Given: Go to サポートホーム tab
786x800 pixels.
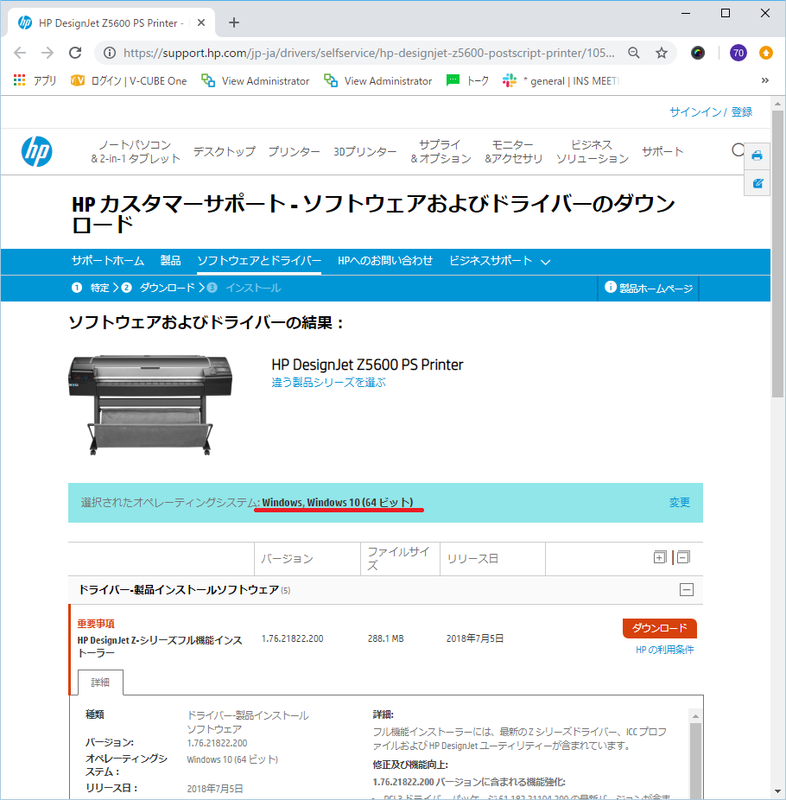Looking at the screenshot, I should (108, 261).
